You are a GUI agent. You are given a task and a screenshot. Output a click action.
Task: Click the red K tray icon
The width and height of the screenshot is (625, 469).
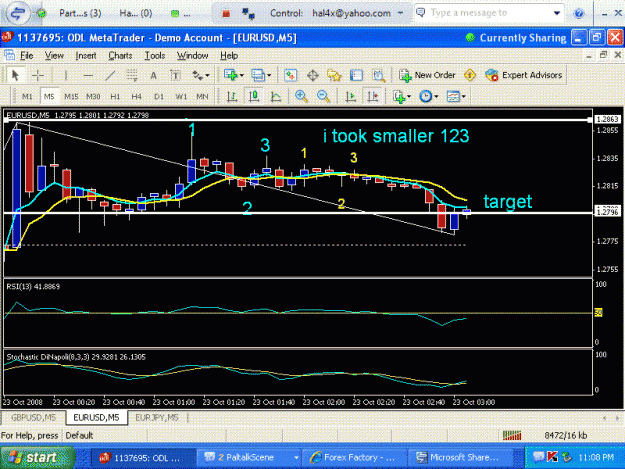(x=552, y=457)
